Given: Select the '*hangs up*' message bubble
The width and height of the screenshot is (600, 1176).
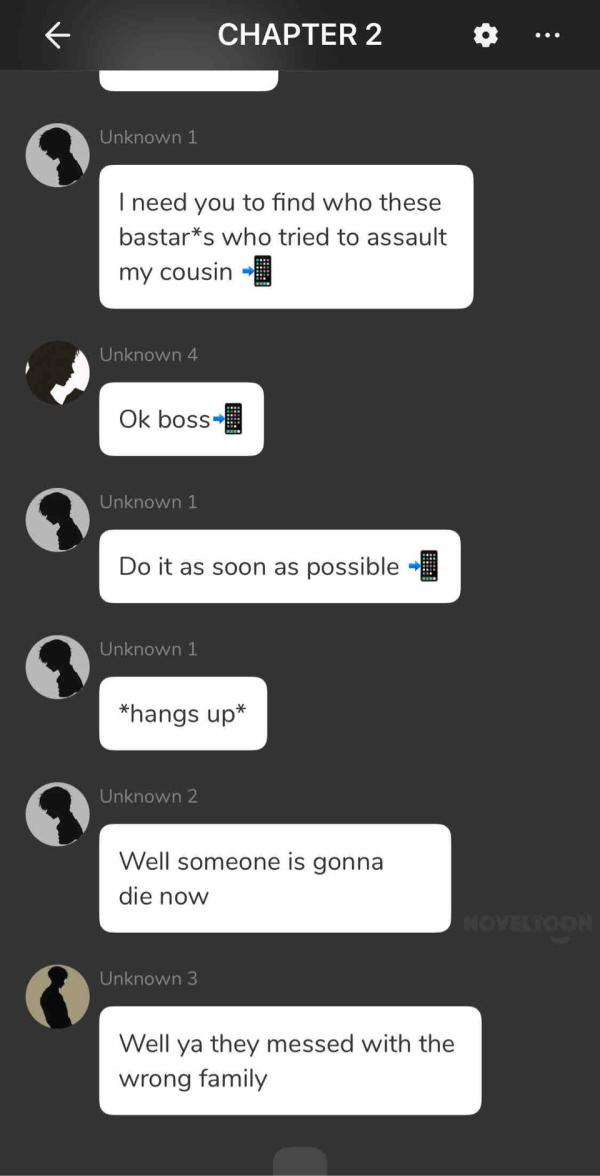Looking at the screenshot, I should pyautogui.click(x=183, y=713).
